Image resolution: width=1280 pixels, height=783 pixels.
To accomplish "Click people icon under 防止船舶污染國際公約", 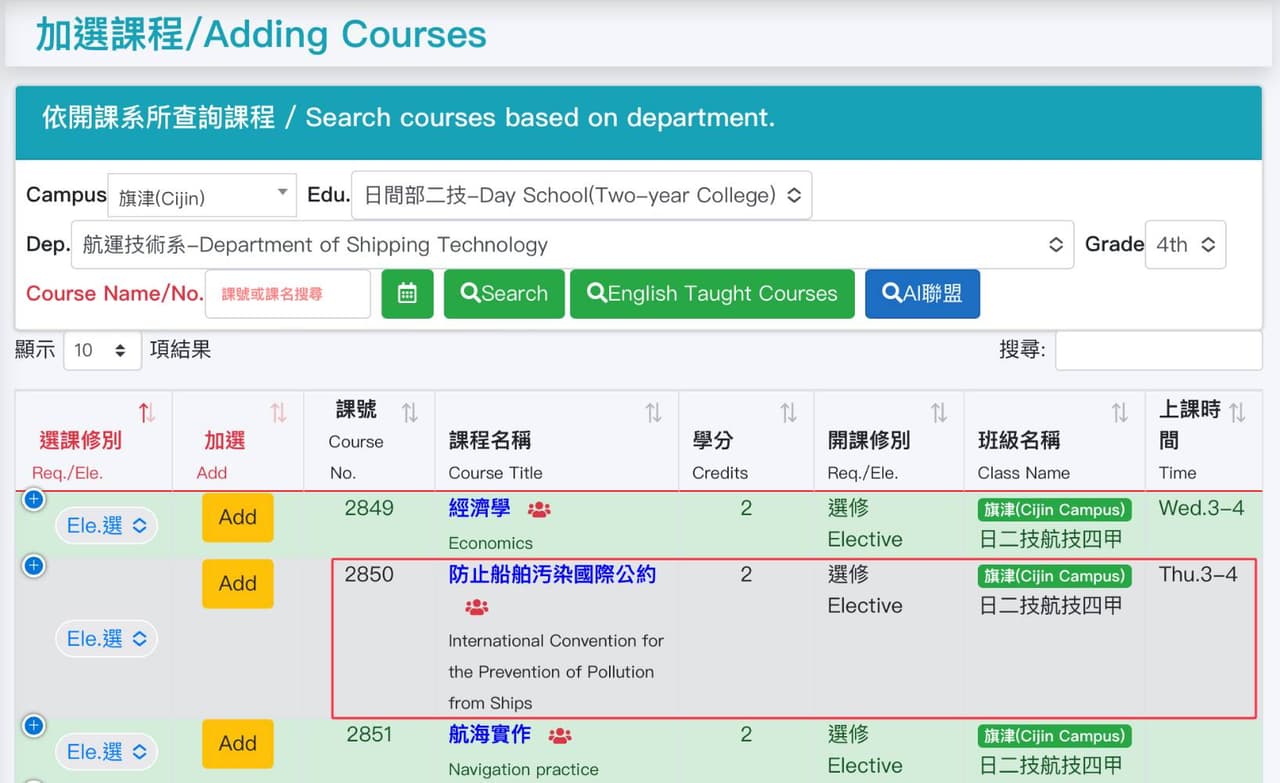I will [477, 607].
